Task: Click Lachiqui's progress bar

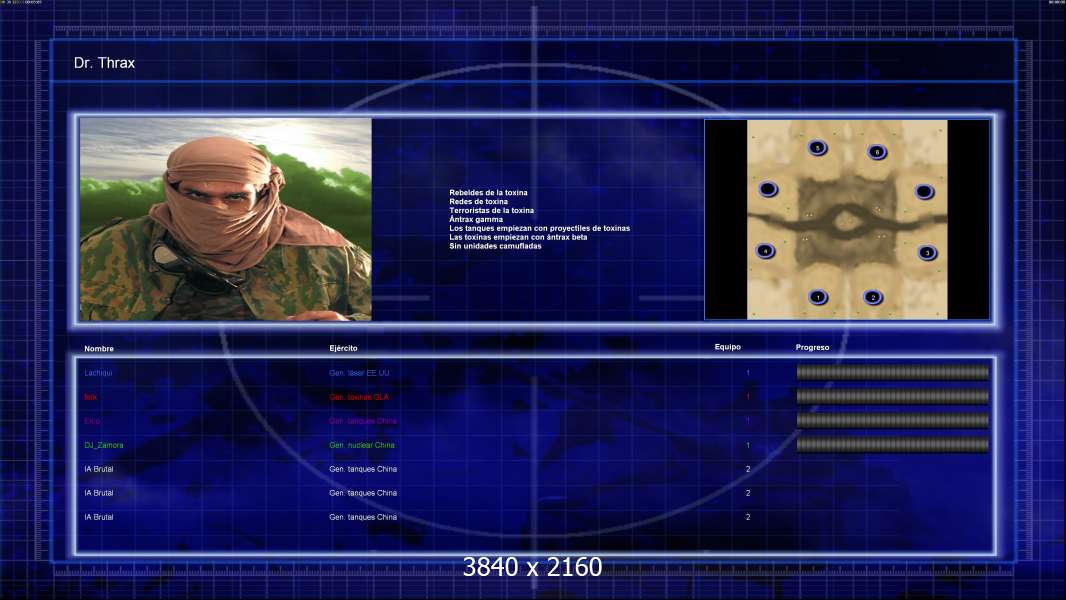Action: coord(893,372)
